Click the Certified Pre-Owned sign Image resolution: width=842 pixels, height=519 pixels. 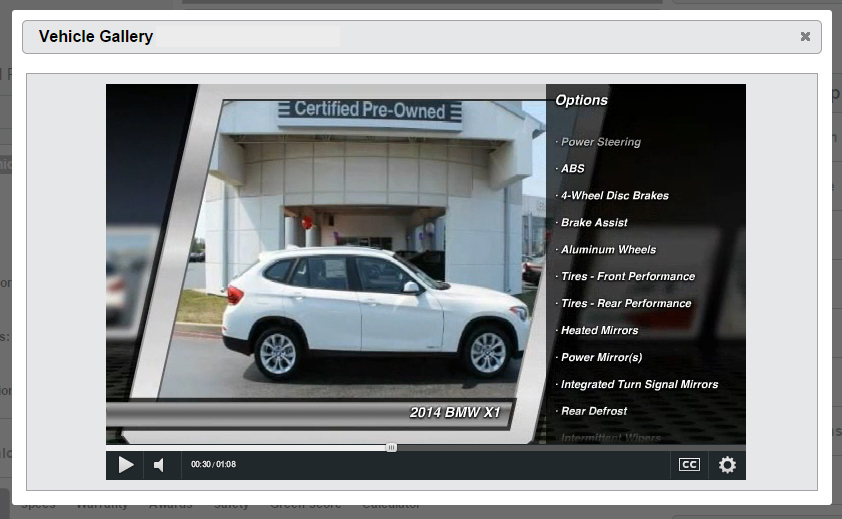pyautogui.click(x=369, y=110)
